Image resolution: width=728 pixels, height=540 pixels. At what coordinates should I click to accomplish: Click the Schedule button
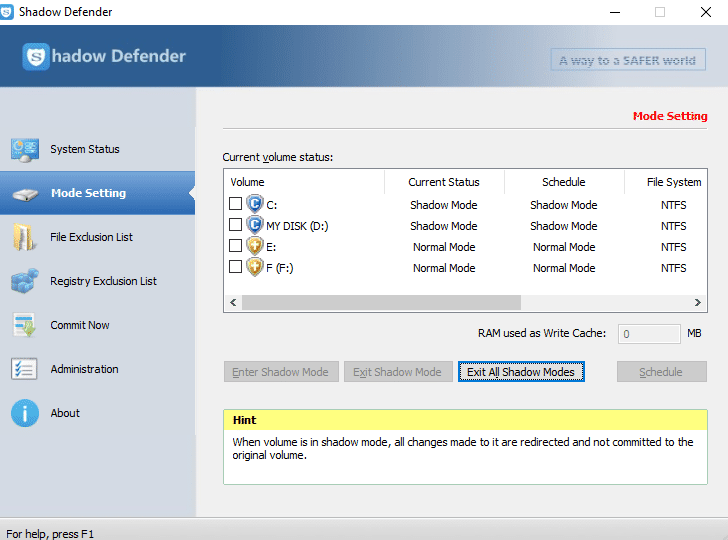click(662, 372)
